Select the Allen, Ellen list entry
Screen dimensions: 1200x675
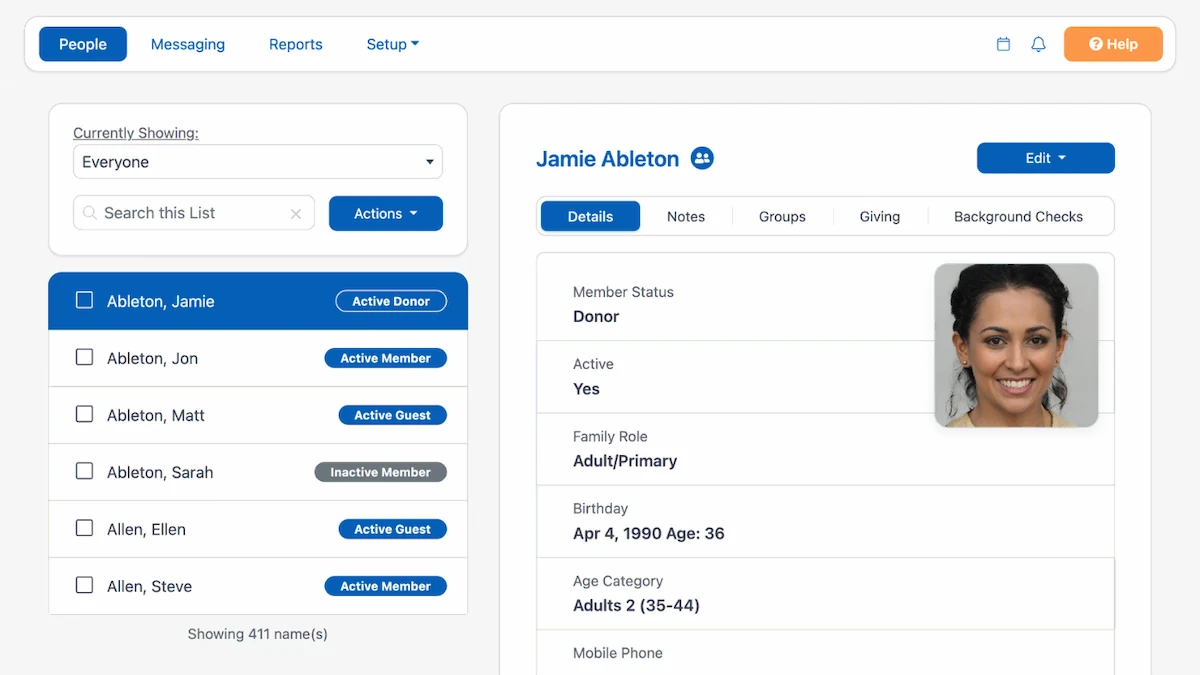tap(258, 529)
